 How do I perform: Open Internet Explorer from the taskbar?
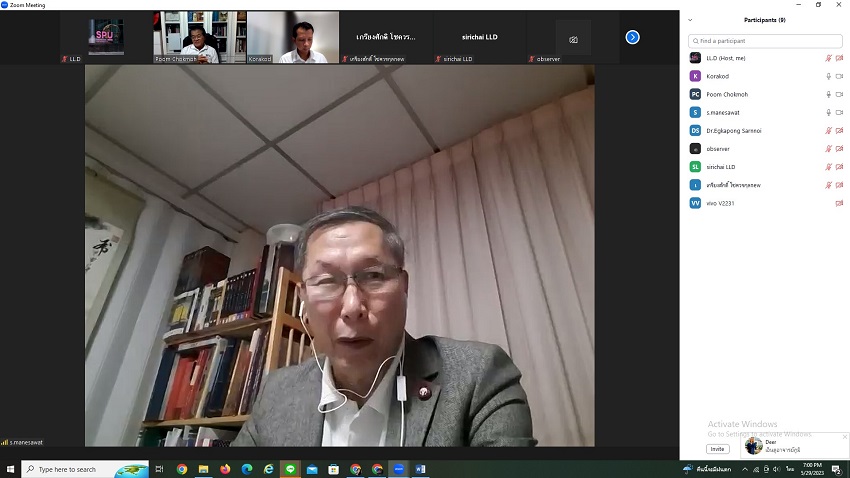[x=268, y=469]
